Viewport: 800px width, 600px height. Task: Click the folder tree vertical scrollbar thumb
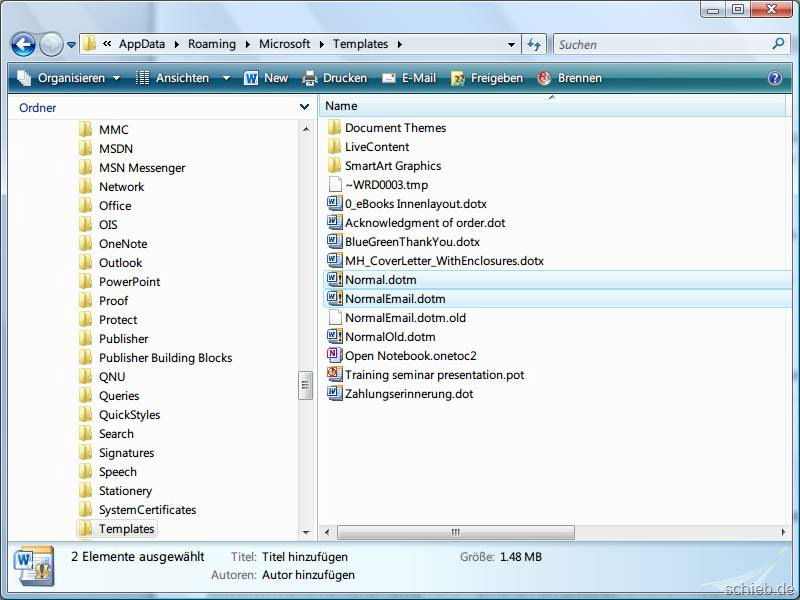click(x=306, y=385)
